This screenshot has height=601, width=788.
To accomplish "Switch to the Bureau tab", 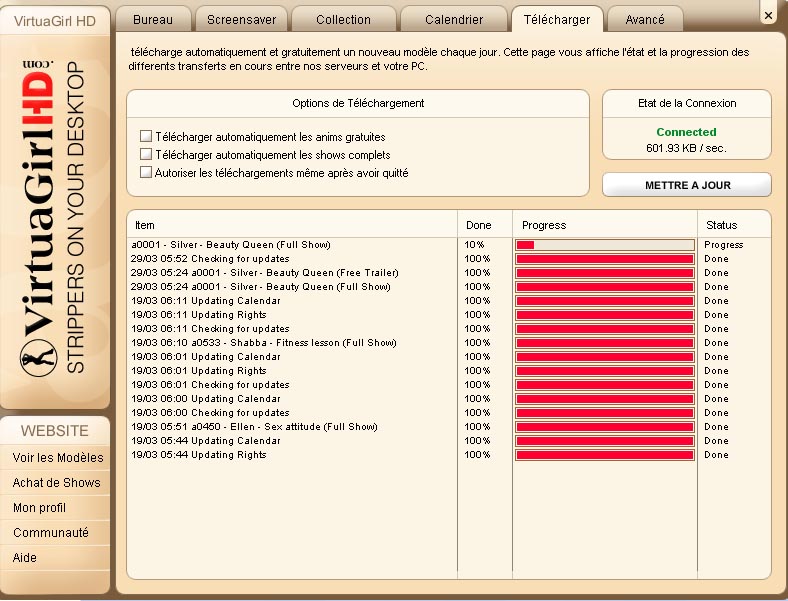I will pos(153,20).
